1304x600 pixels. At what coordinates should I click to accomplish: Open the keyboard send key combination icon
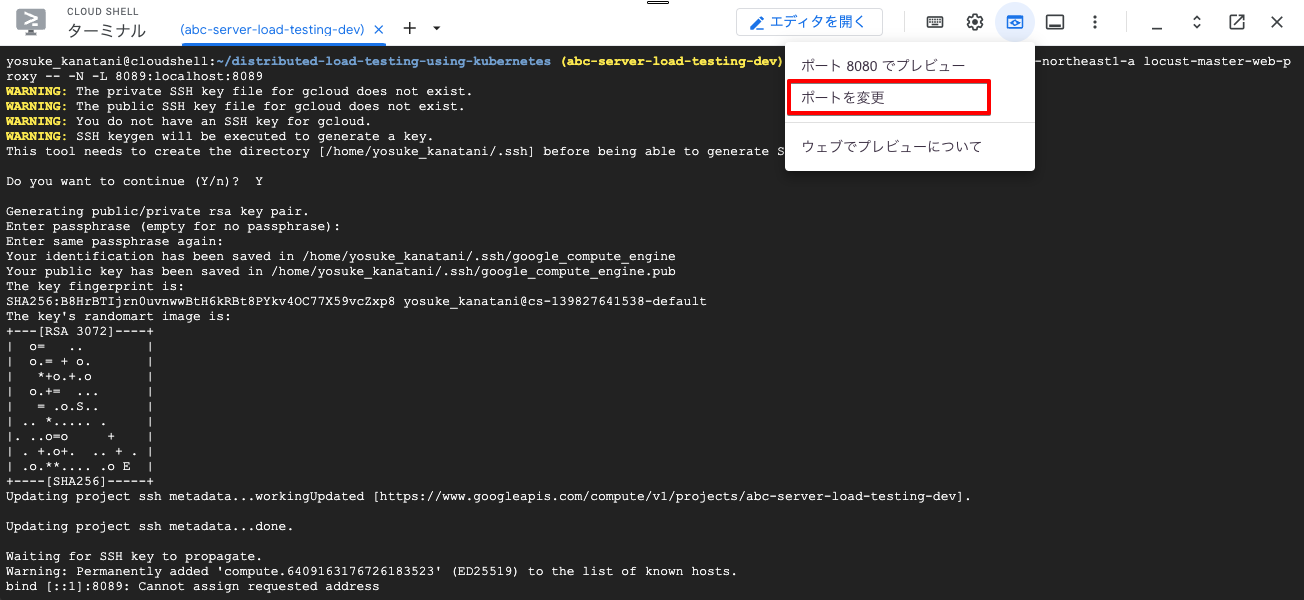click(x=935, y=22)
